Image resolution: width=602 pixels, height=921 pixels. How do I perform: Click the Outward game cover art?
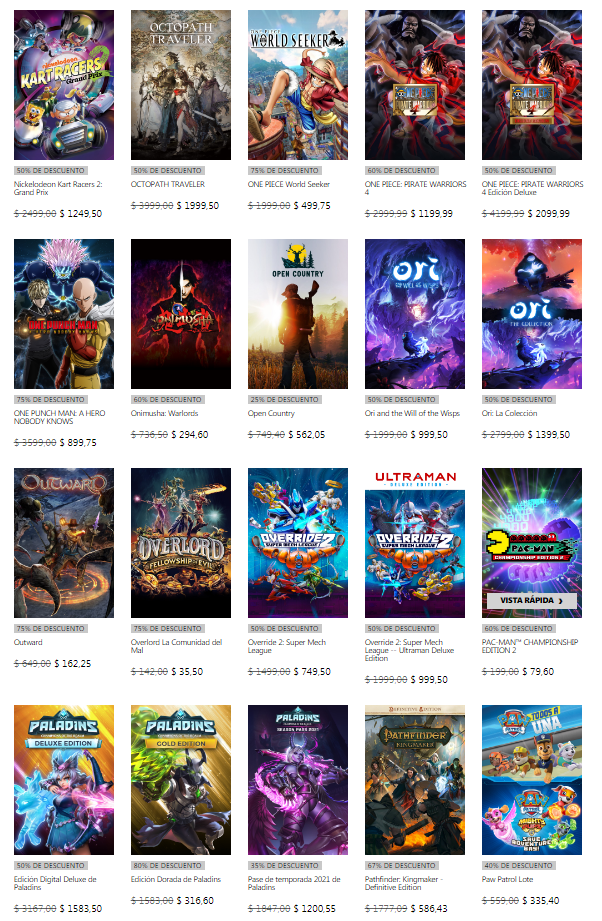coord(64,543)
